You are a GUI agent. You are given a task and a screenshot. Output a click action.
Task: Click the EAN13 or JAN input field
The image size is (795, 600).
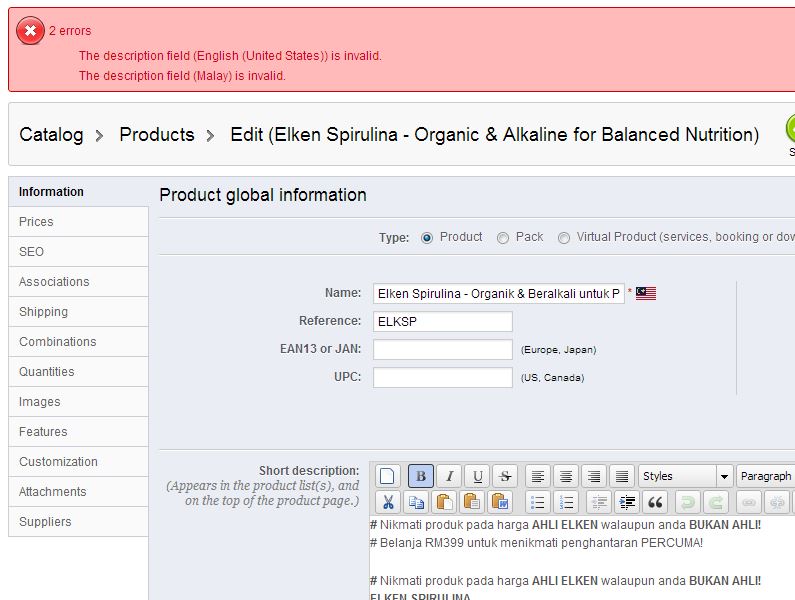[443, 349]
